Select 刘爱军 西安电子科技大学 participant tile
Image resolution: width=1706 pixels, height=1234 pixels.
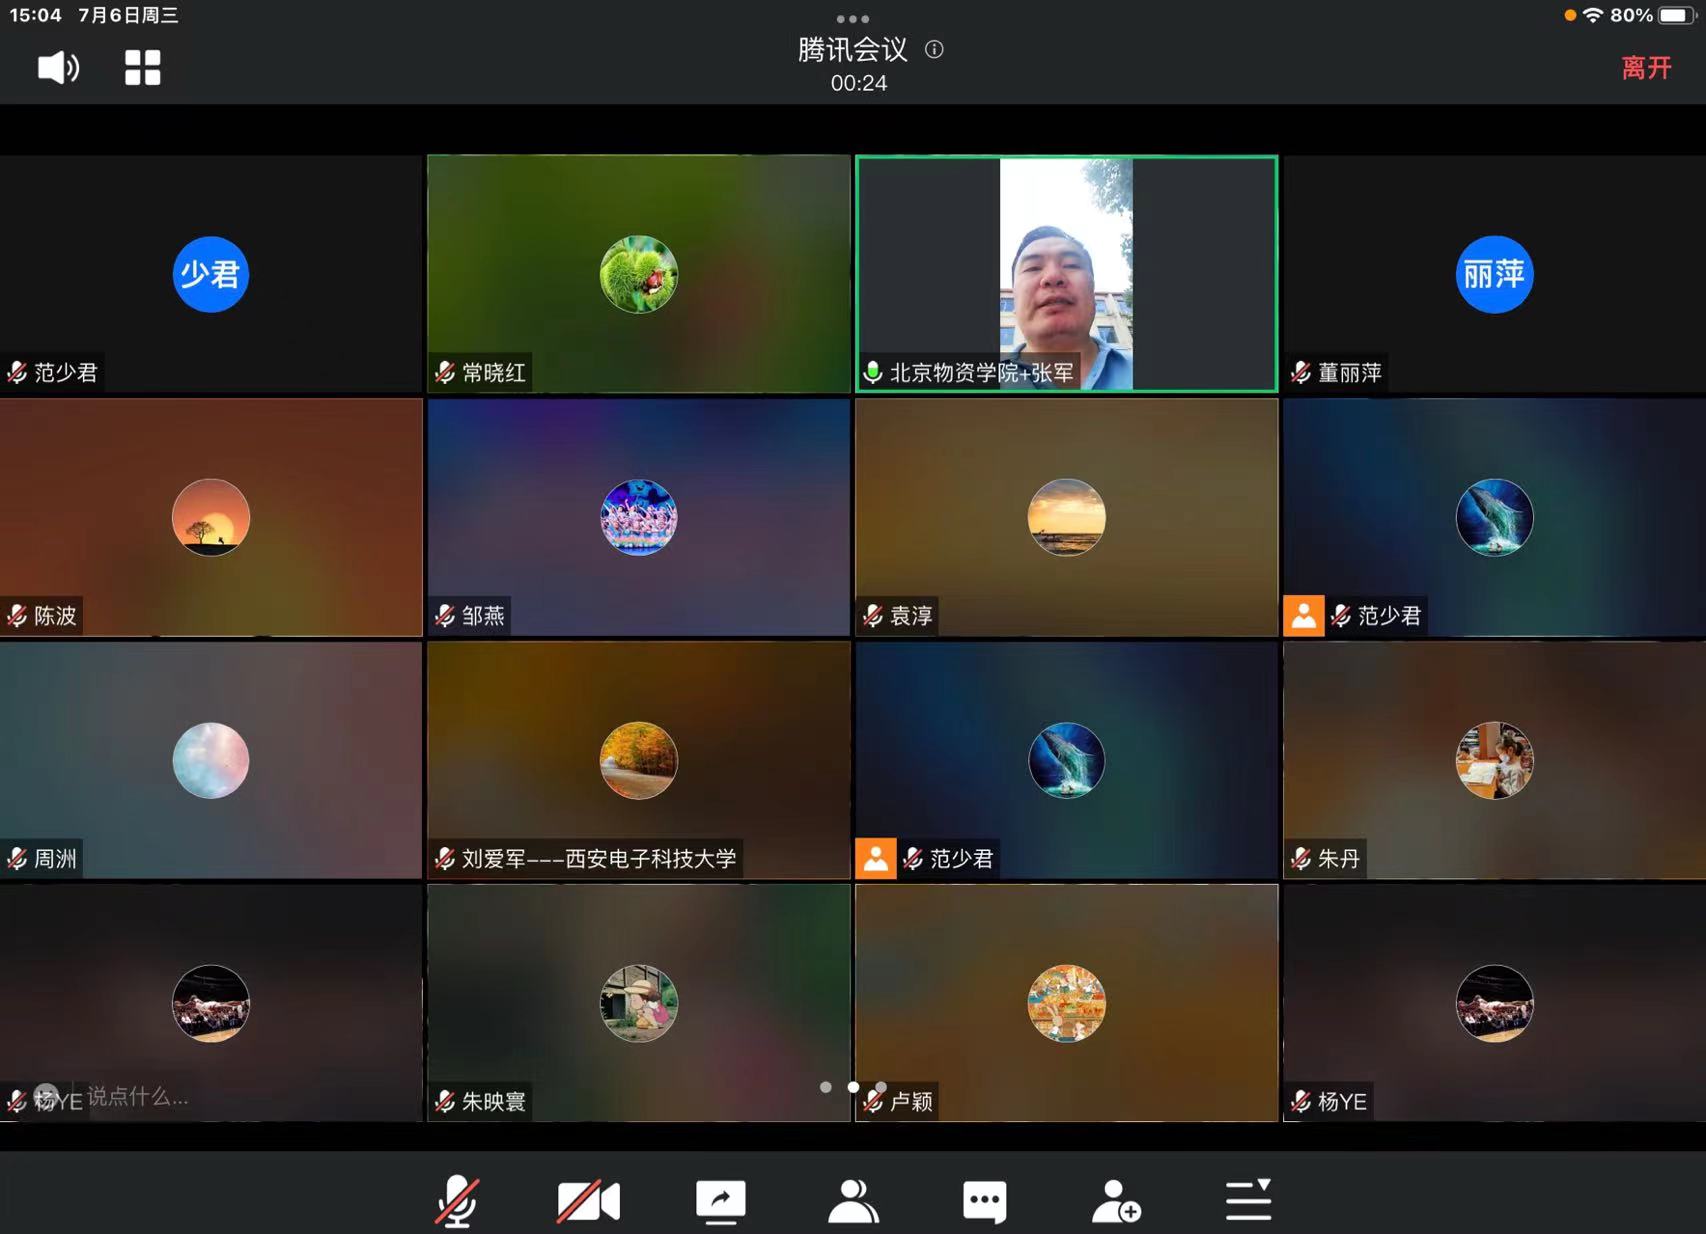[638, 760]
